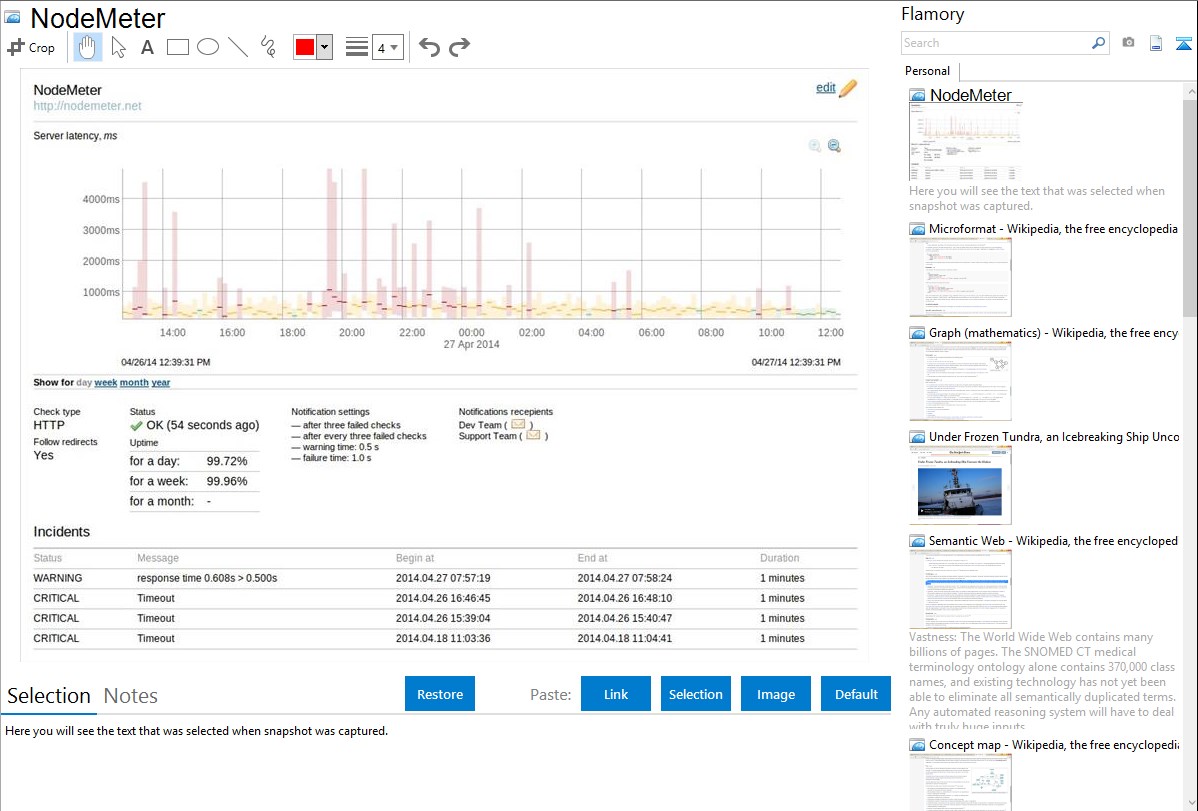Open the color picker dropdown arrow
This screenshot has height=811, width=1198.
coord(324,47)
